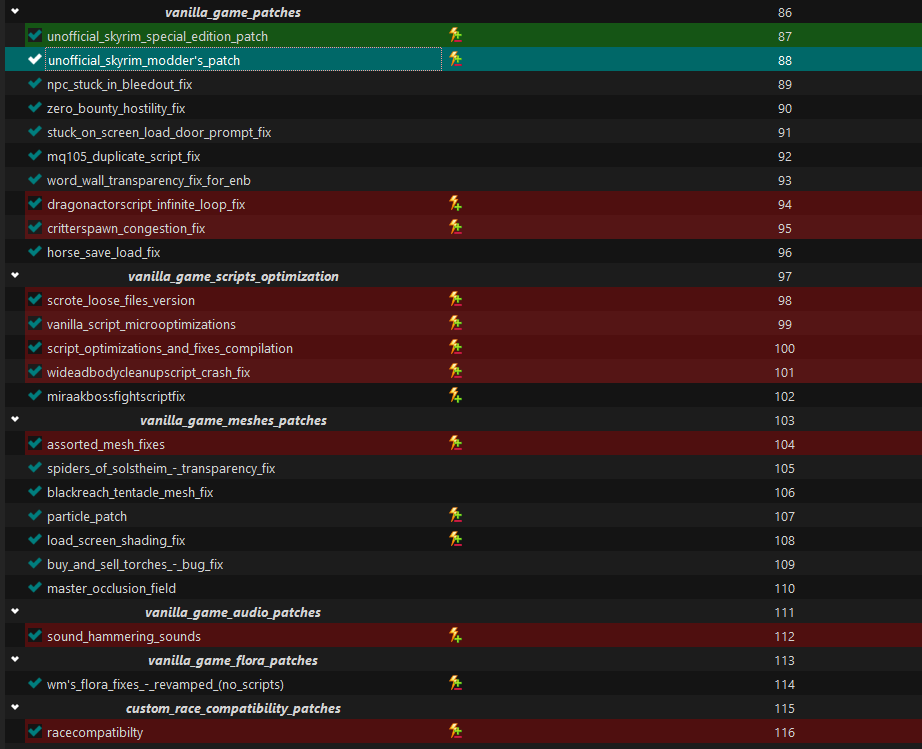Collapse vanilla_game_flora_patches separator
922x749 pixels.
coord(15,659)
